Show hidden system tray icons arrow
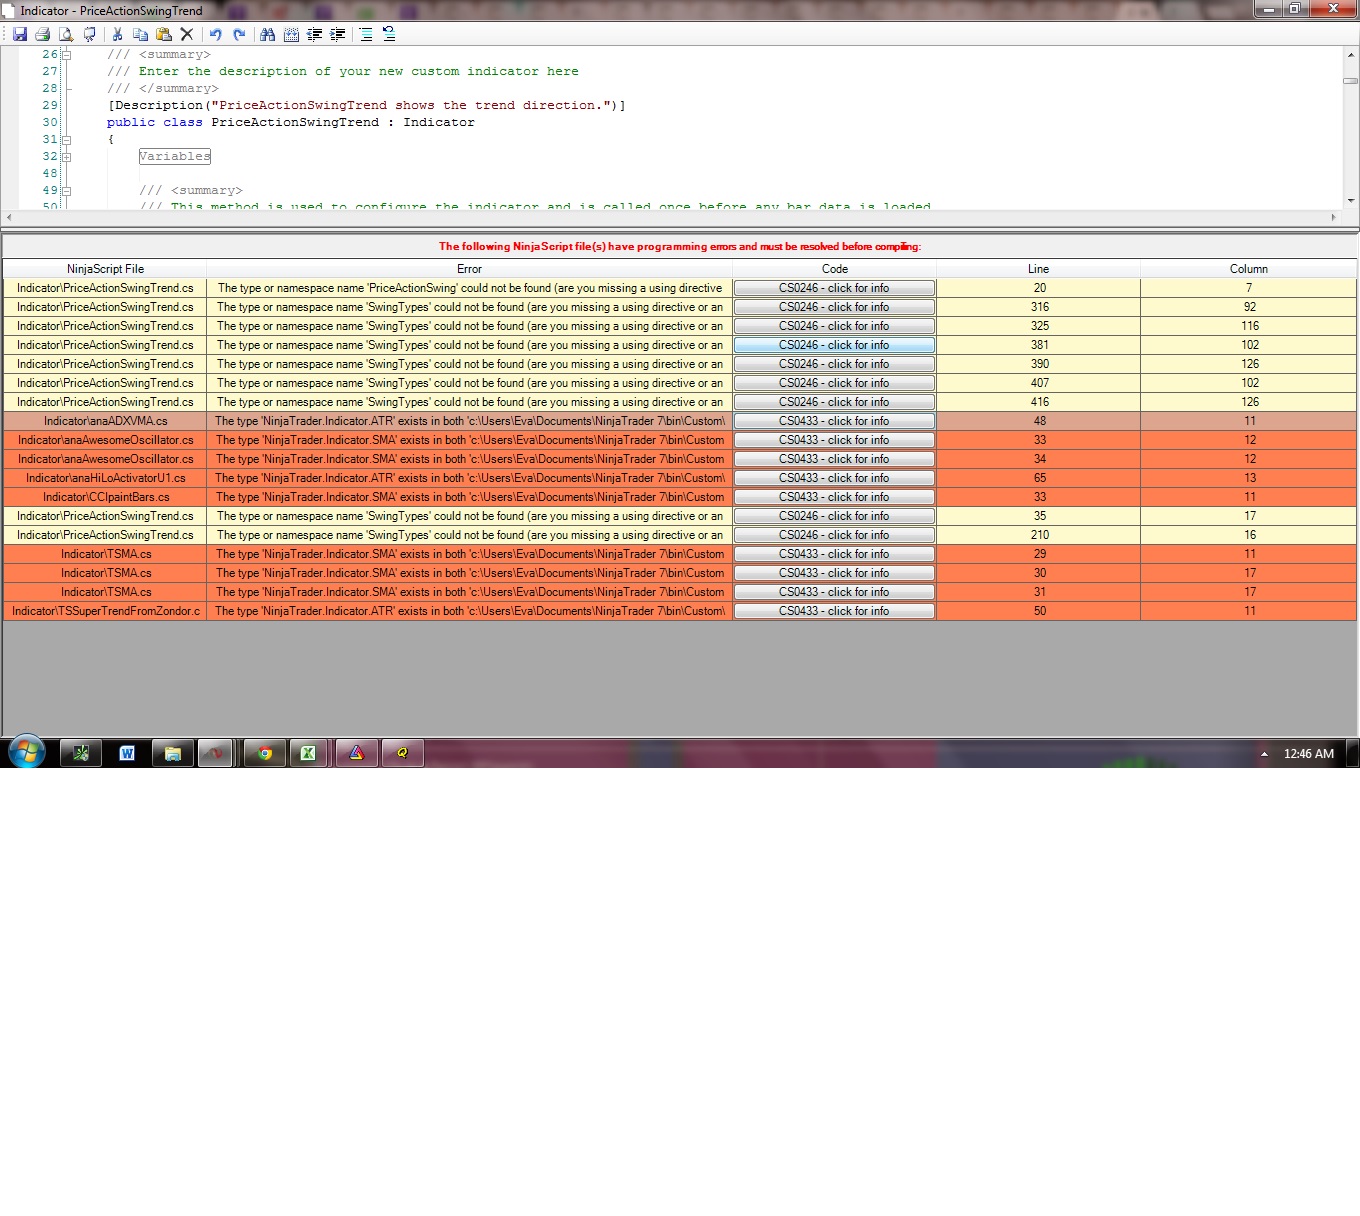 tap(1264, 754)
